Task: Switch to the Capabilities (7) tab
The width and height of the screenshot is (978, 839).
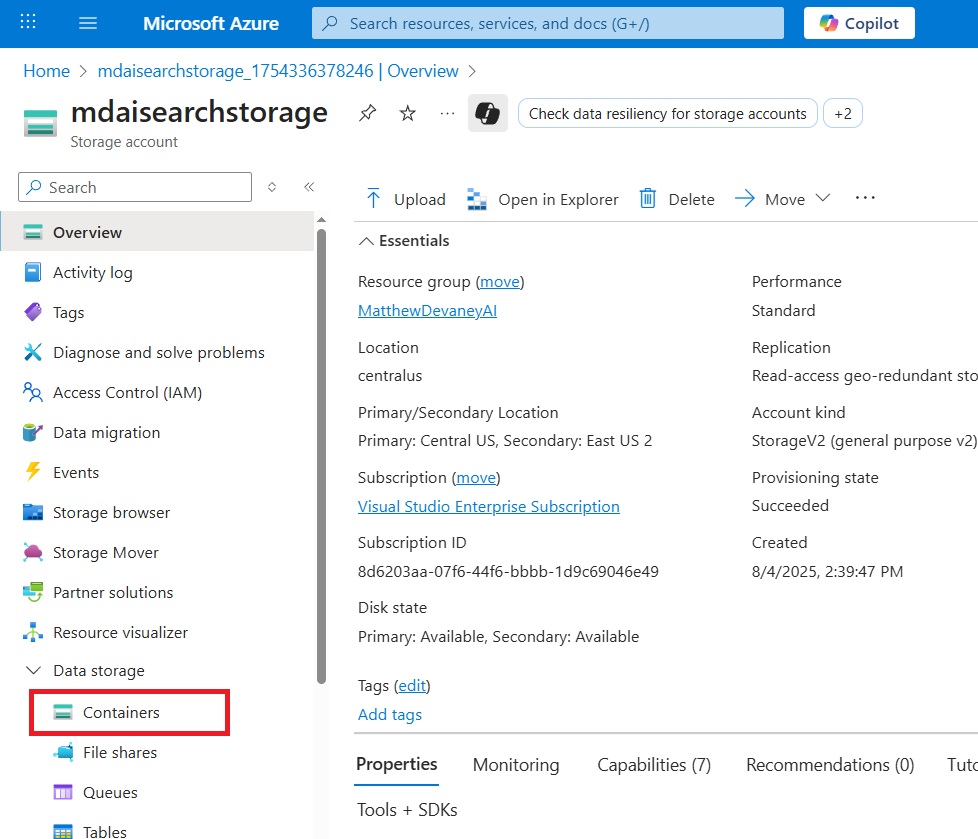Action: (x=654, y=765)
